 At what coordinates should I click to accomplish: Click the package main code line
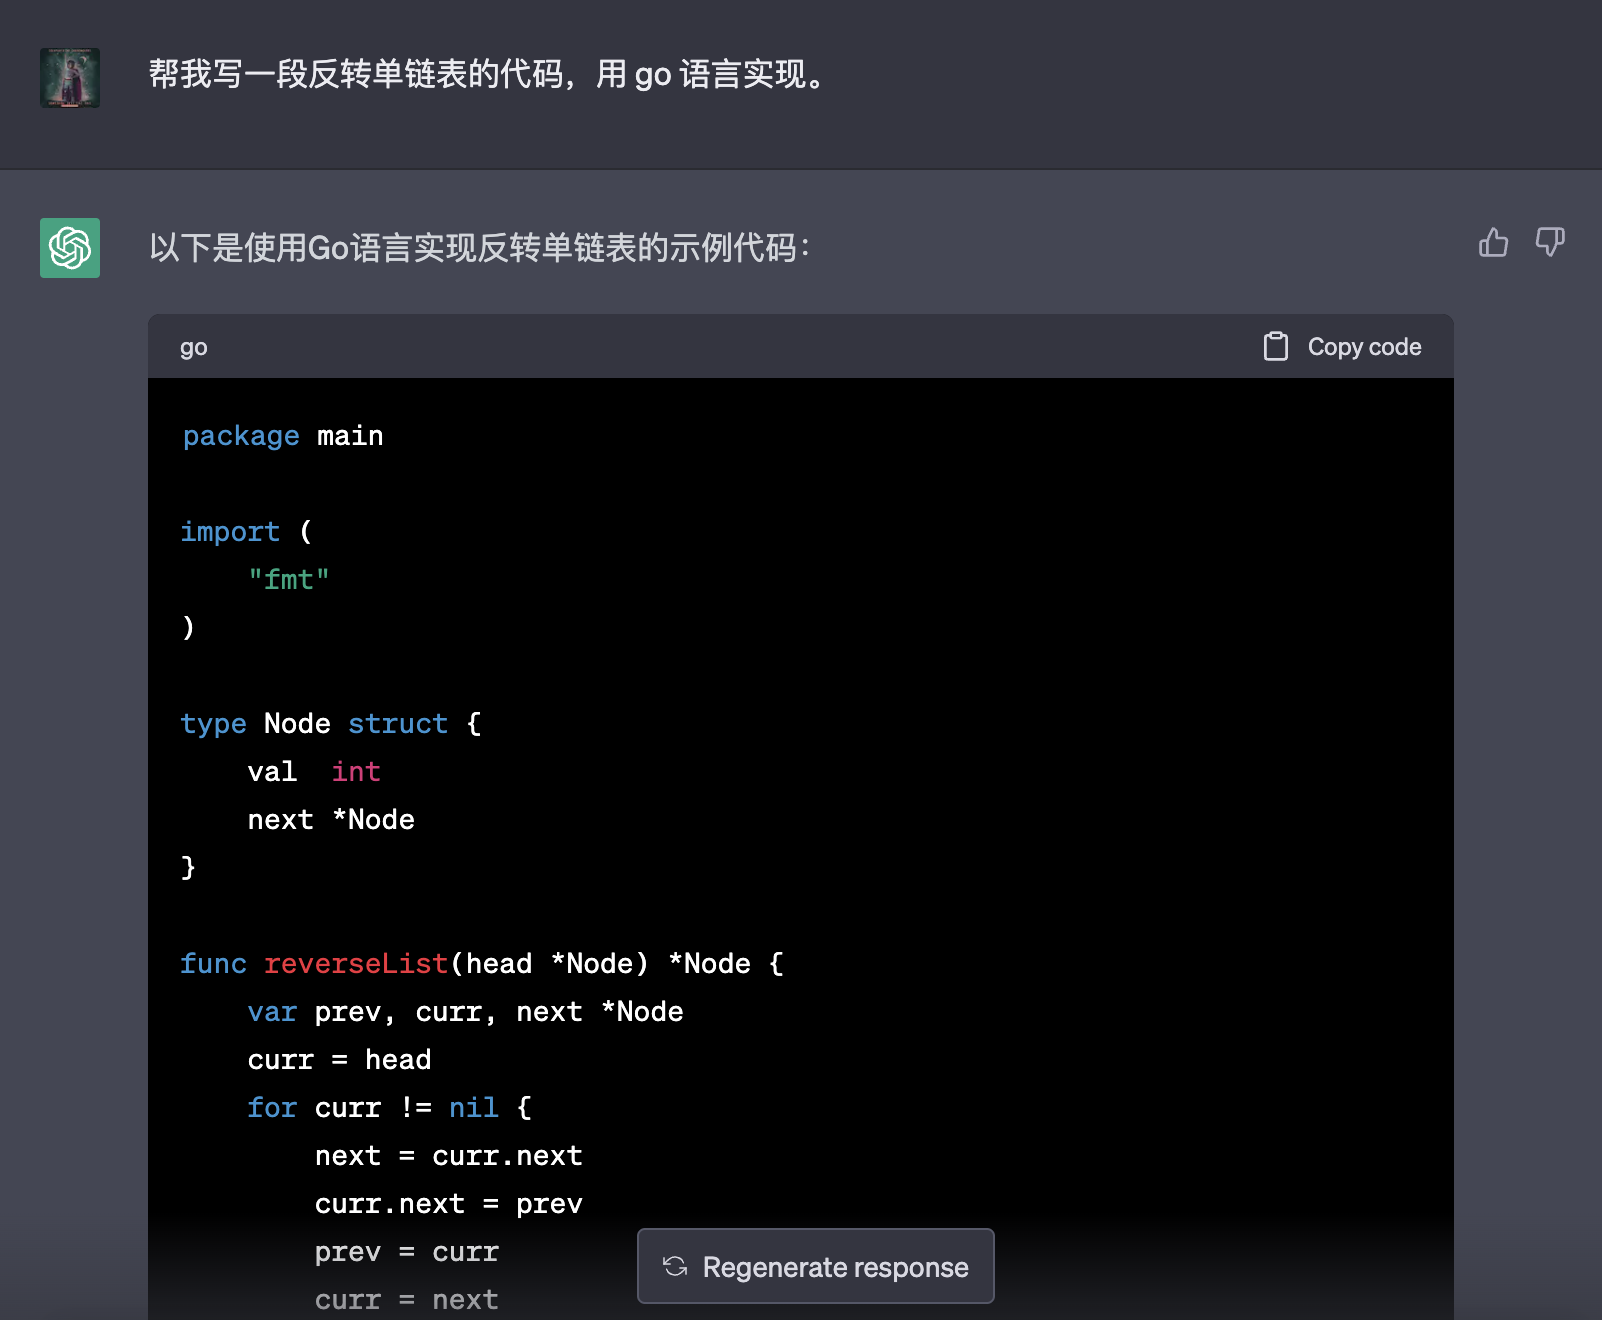(x=283, y=436)
